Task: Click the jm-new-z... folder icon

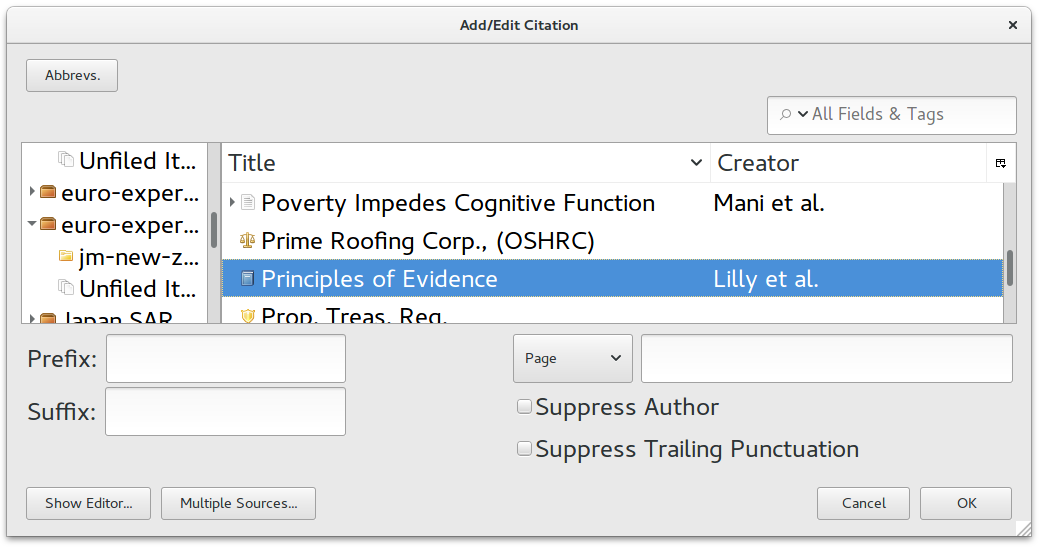Action: click(66, 256)
